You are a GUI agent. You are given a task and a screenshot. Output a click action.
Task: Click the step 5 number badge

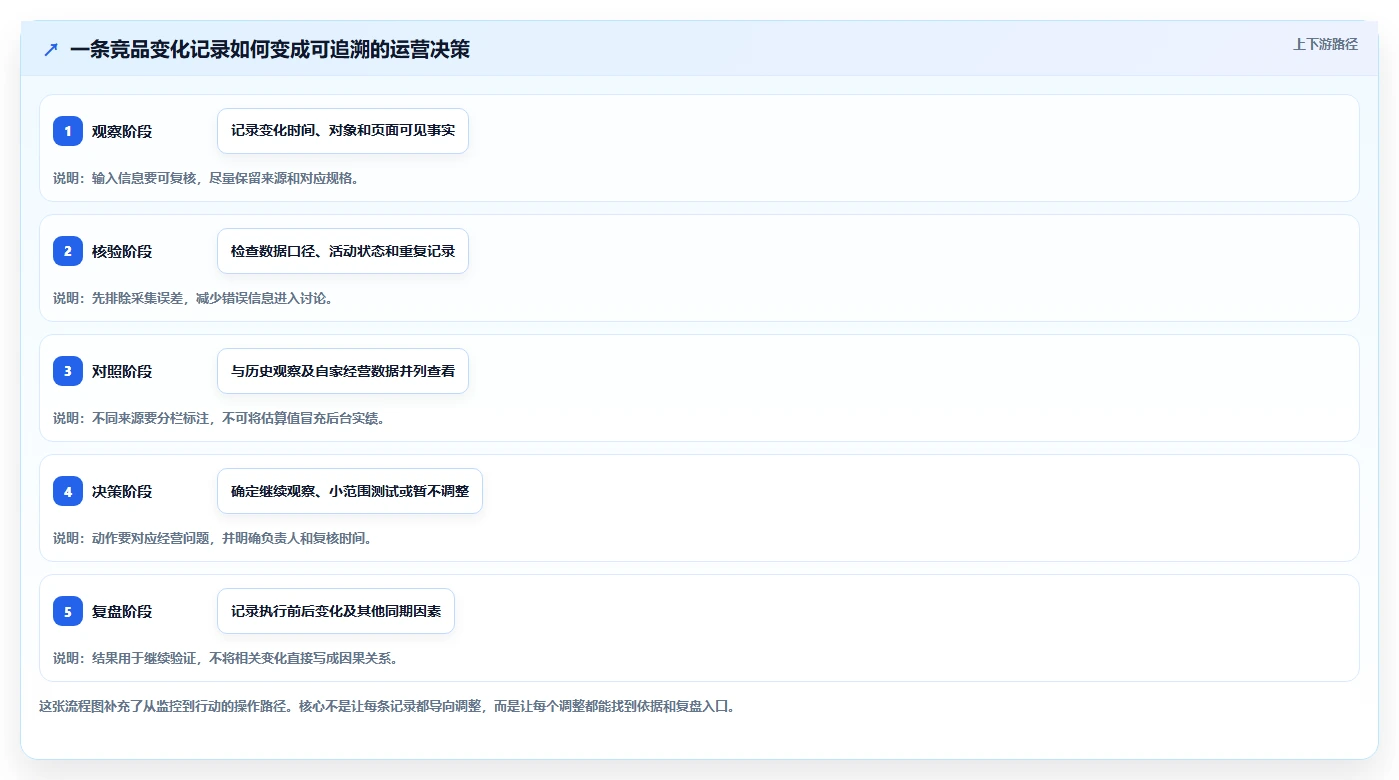click(68, 611)
